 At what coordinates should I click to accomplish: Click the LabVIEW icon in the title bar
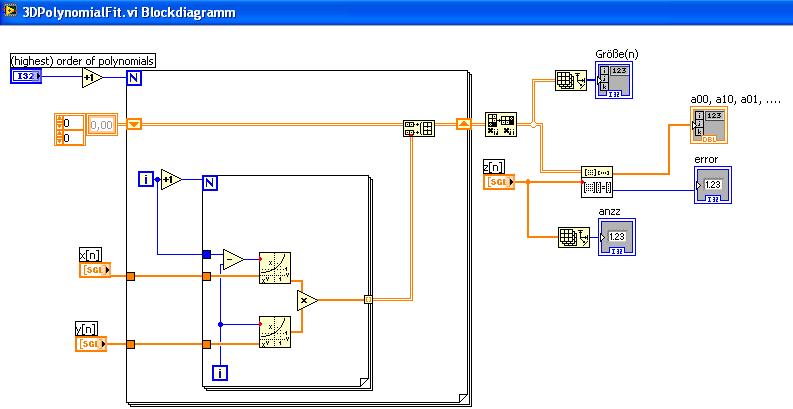click(x=10, y=10)
